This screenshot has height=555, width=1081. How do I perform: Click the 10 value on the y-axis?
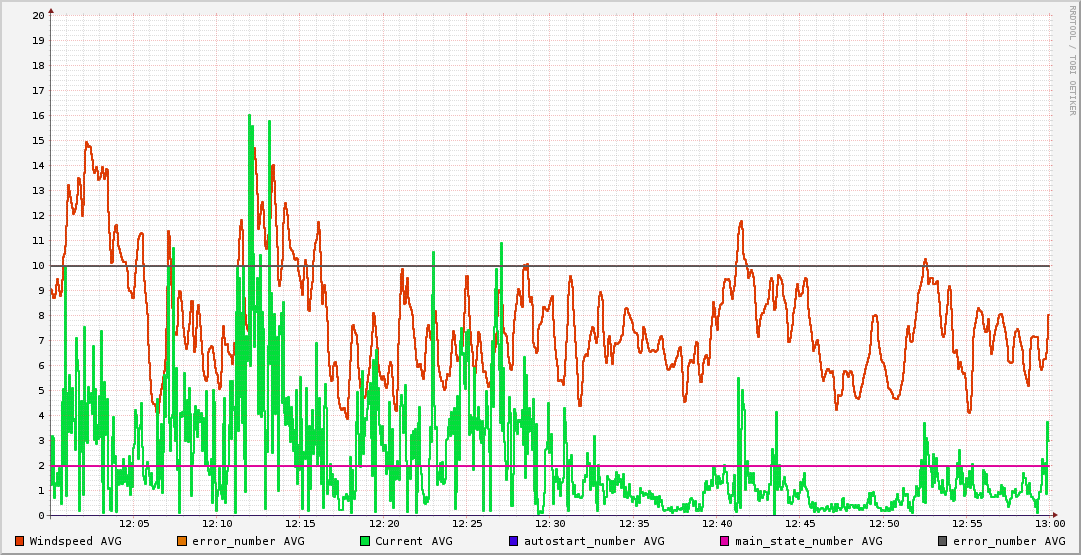pos(38,265)
